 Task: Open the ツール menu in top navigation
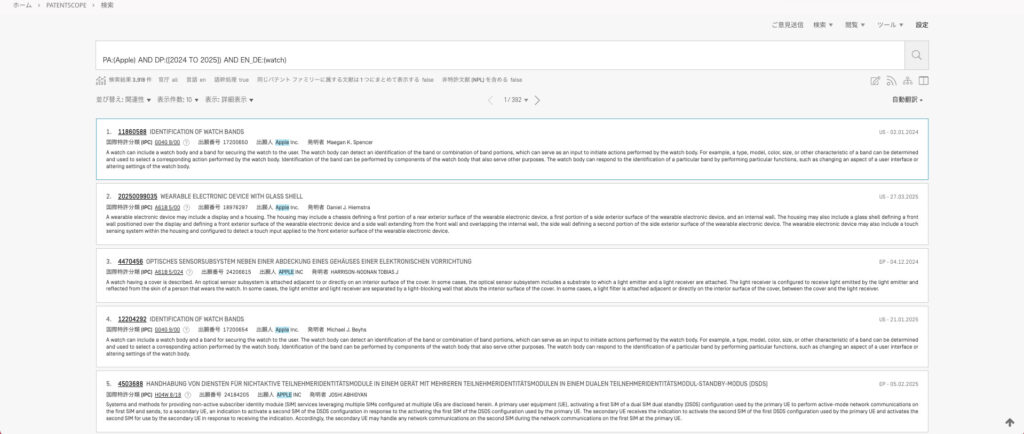coord(888,24)
